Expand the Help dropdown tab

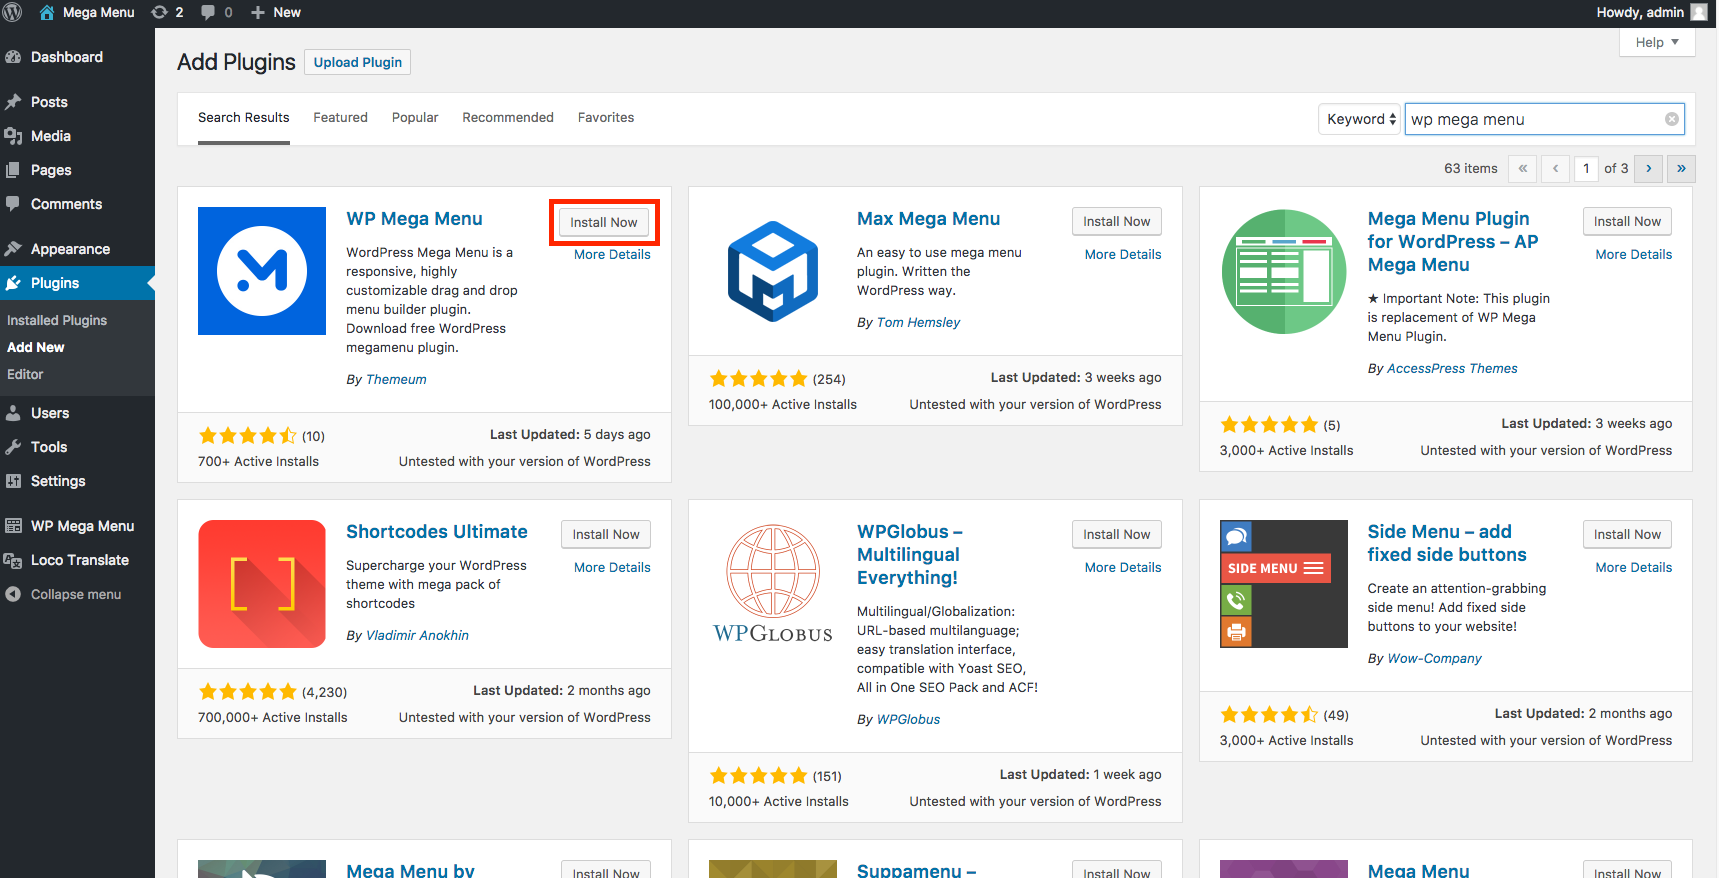click(1657, 42)
